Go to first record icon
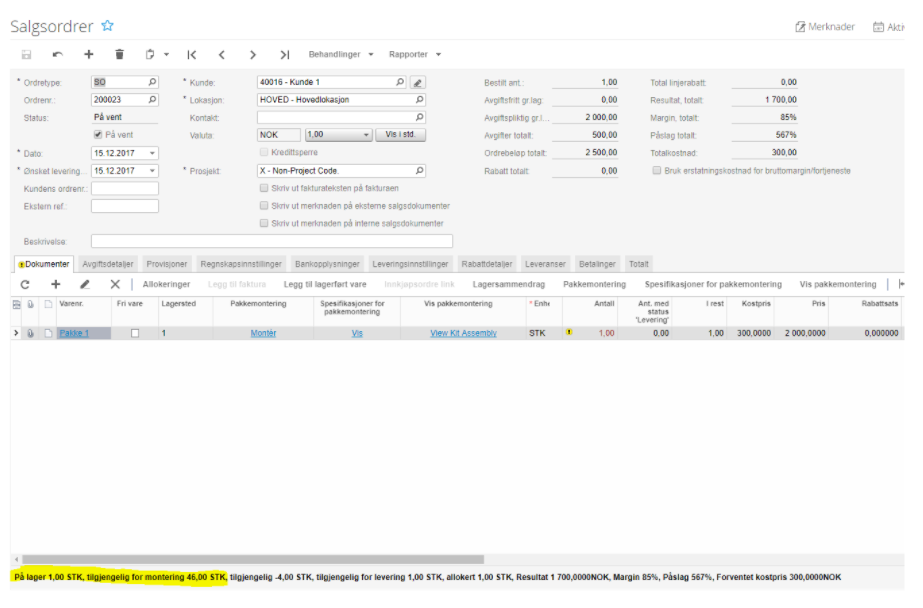923x608 pixels. [192, 55]
